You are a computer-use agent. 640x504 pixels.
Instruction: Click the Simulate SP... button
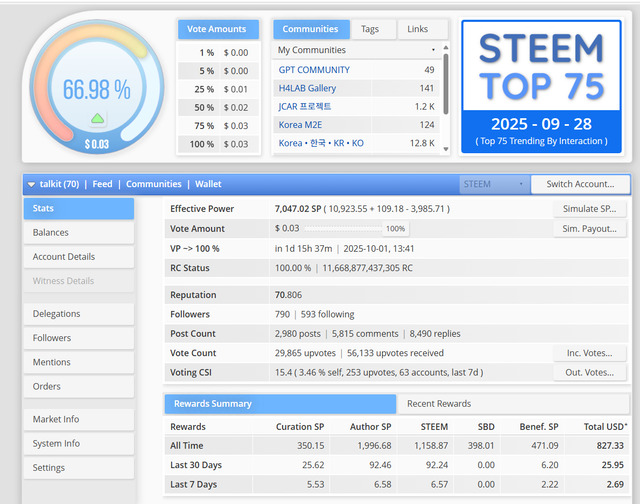[x=589, y=209]
